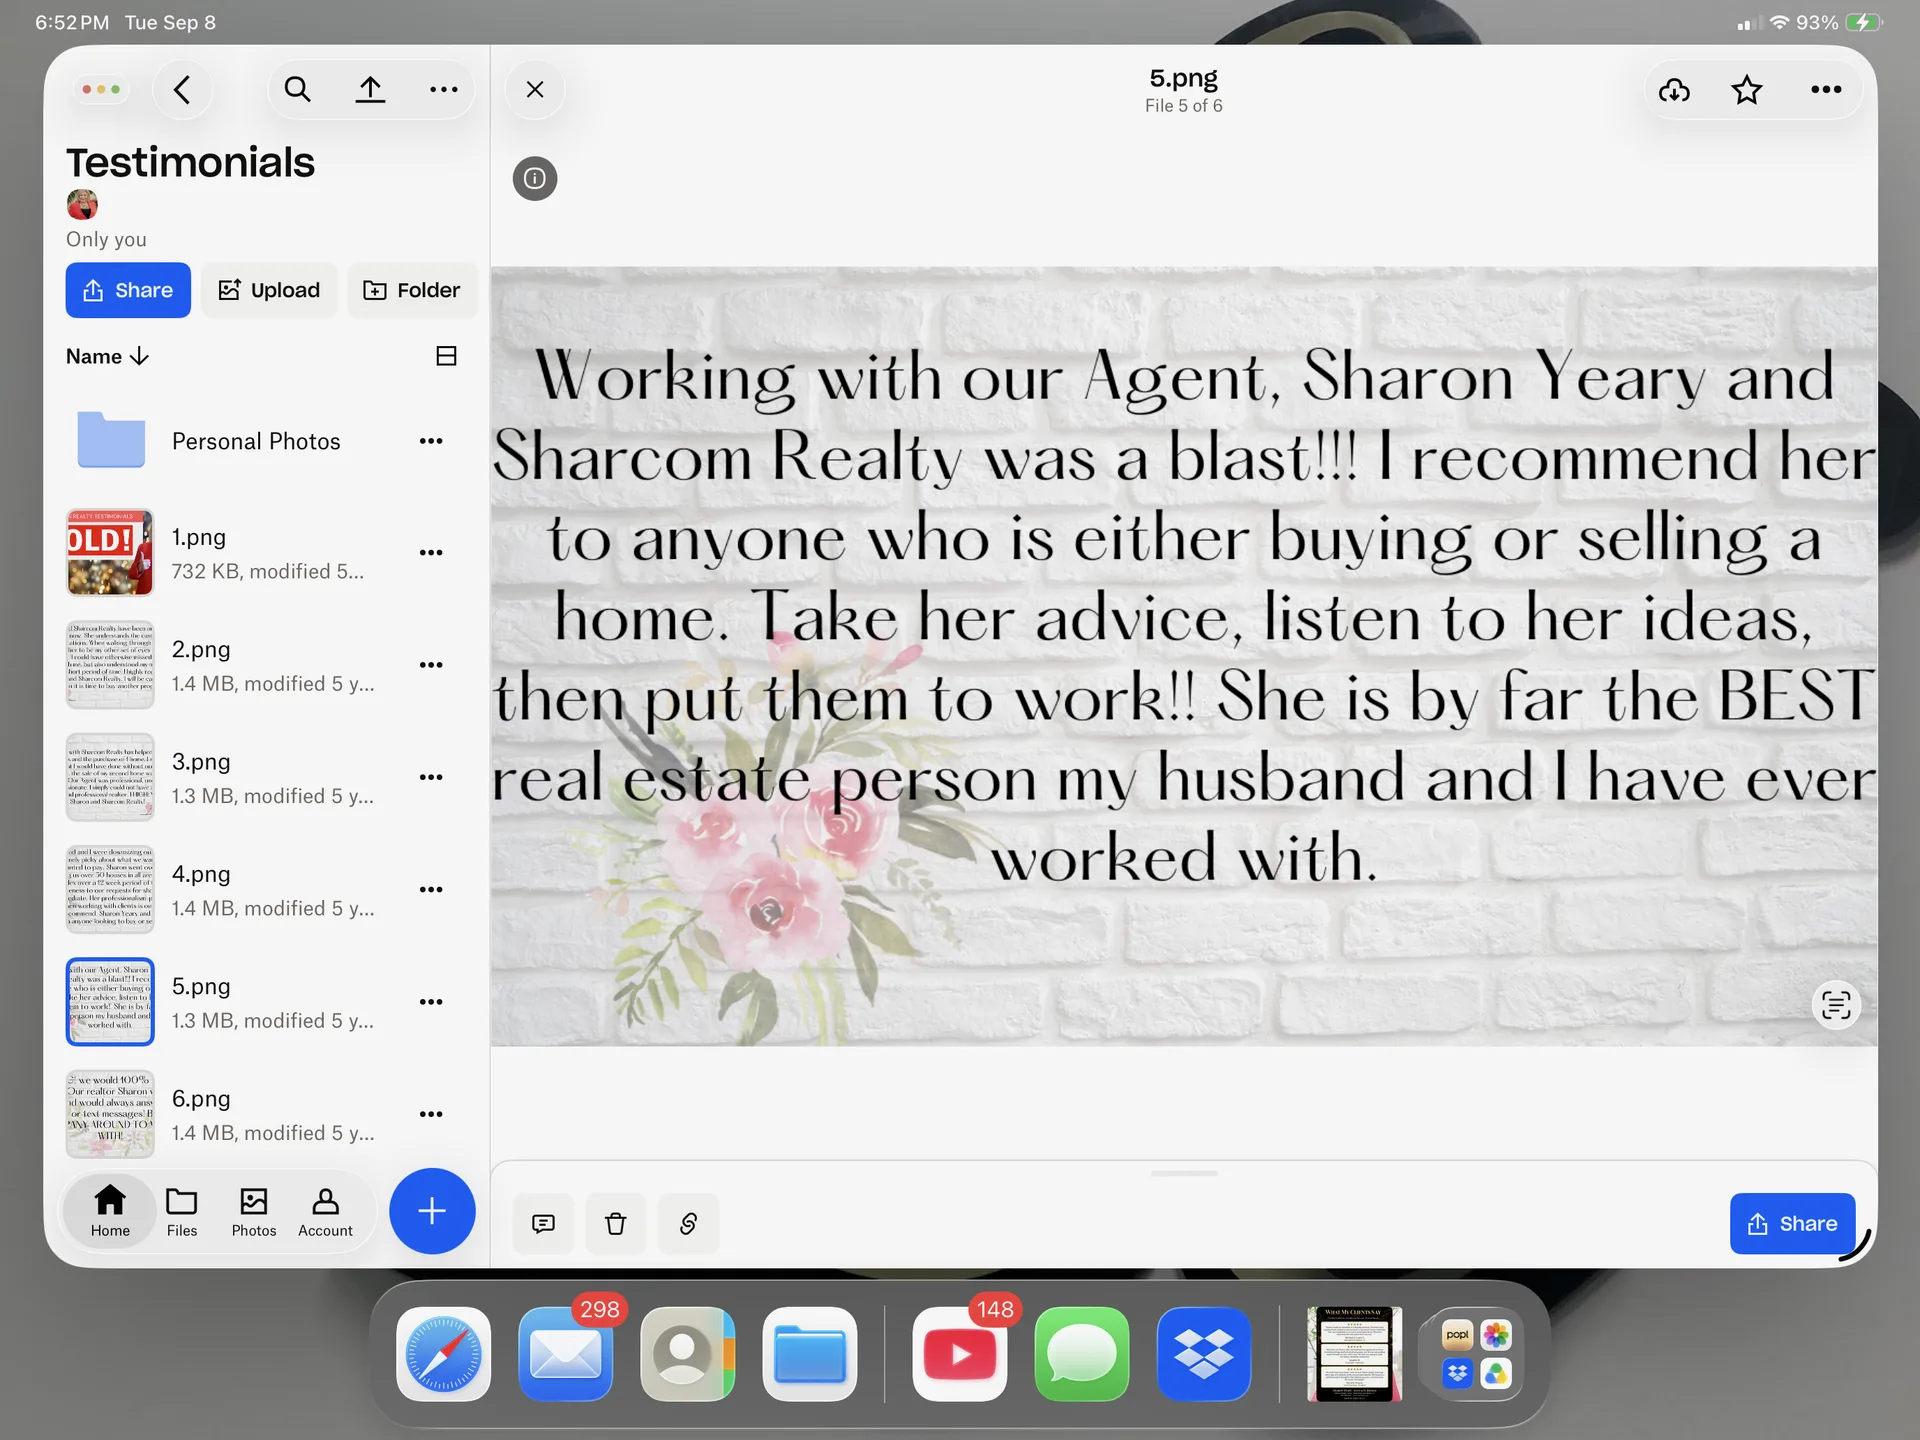This screenshot has height=1440, width=1920.
Task: Open options for 3.png
Action: pyautogui.click(x=431, y=777)
